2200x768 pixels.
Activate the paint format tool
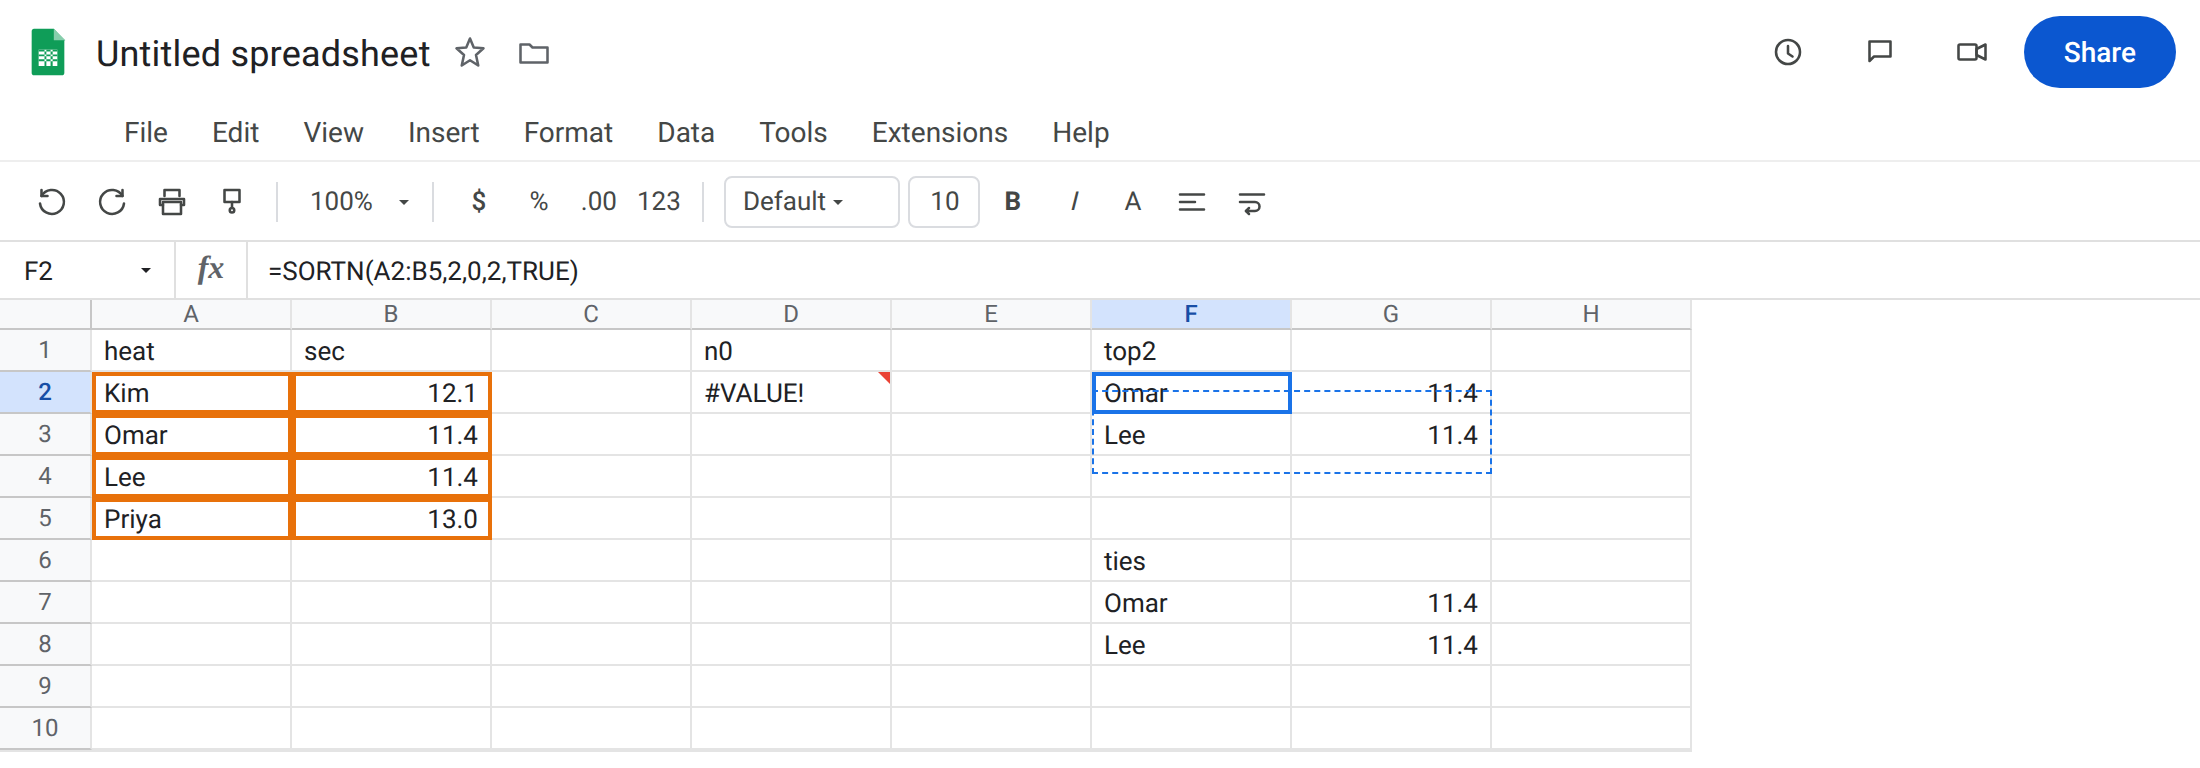(x=232, y=202)
